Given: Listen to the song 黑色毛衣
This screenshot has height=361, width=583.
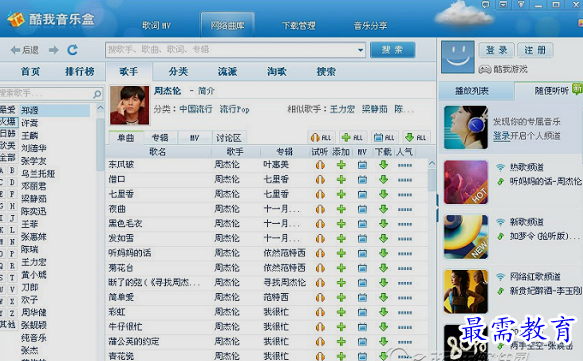Looking at the screenshot, I should pyautogui.click(x=320, y=224).
